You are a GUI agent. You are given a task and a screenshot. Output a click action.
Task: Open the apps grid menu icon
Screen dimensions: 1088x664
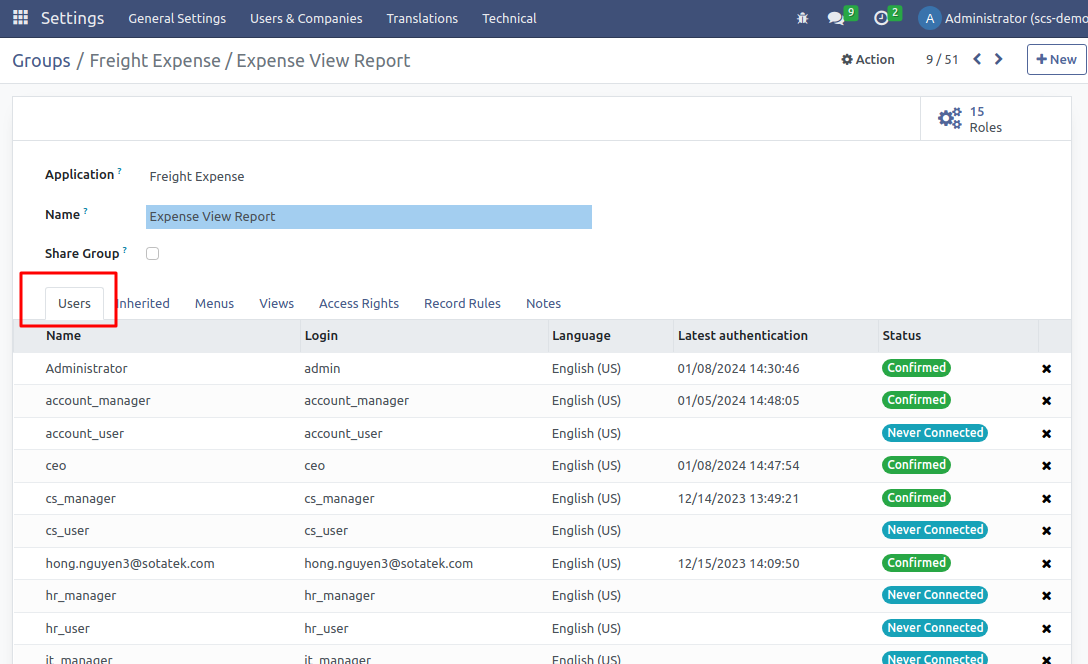pyautogui.click(x=20, y=18)
